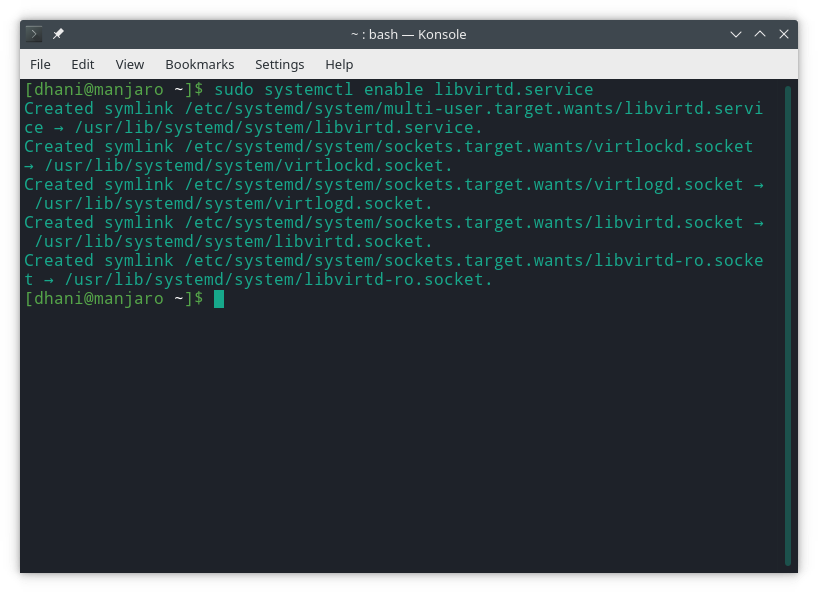The width and height of the screenshot is (818, 593).
Task: Click the '[dhani@manjaro ~]$' prompt on the last line
Action: tap(114, 299)
